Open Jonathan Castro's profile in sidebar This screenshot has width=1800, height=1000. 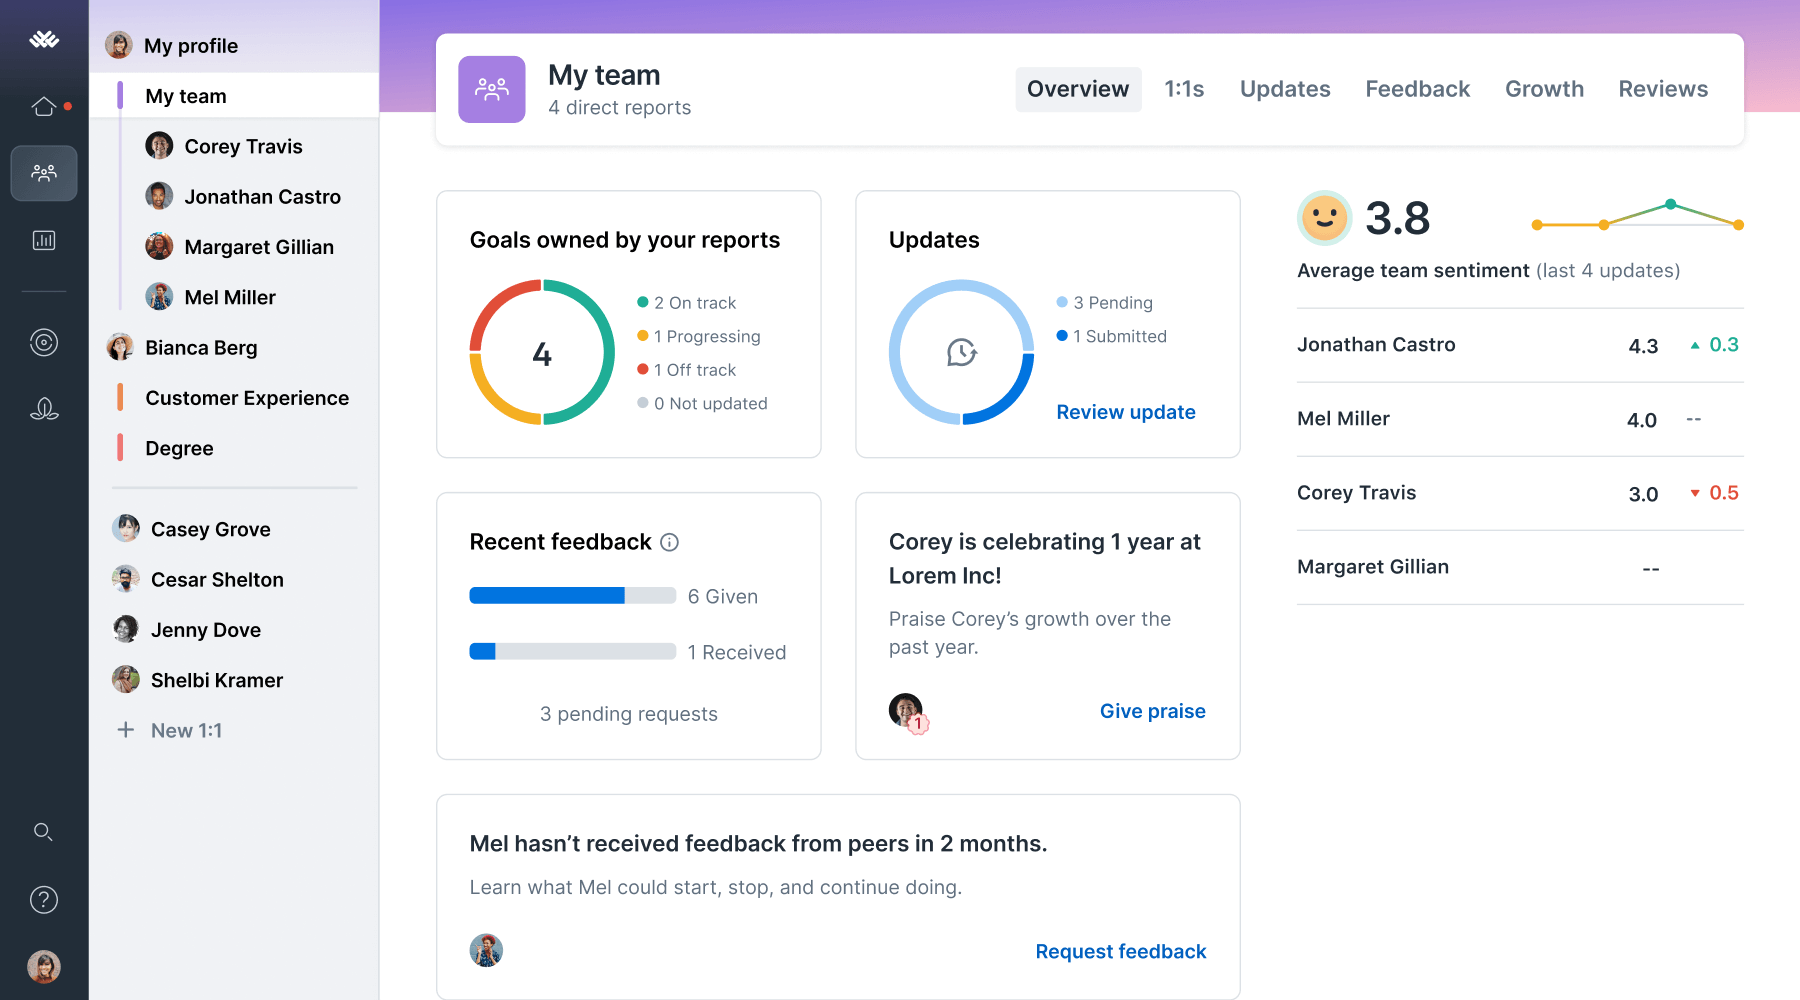pos(262,197)
